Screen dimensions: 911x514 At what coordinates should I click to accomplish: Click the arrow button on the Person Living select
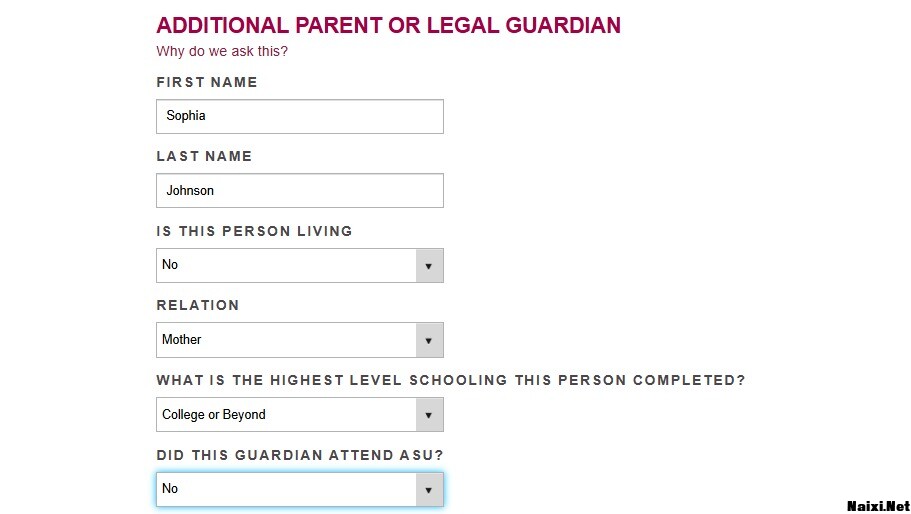click(429, 266)
